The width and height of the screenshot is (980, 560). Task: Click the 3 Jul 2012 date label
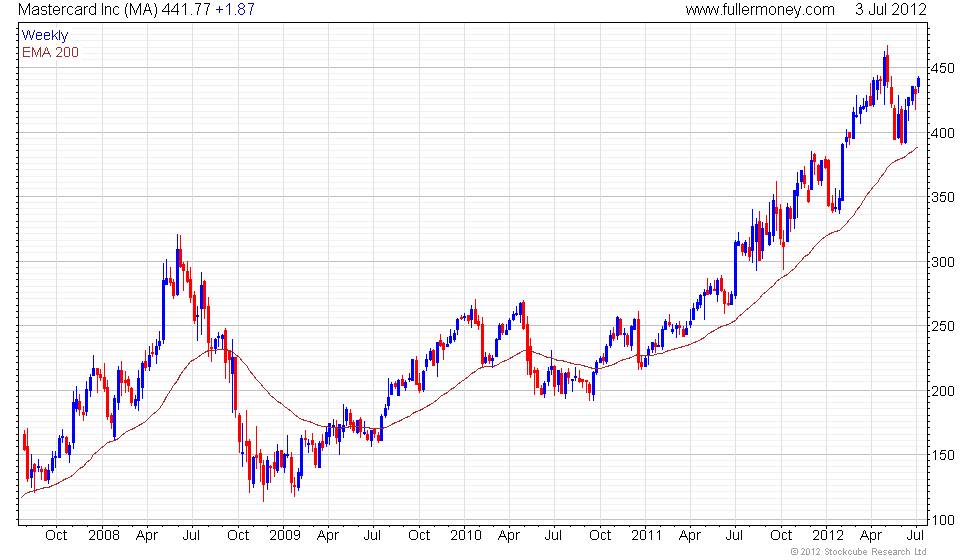click(891, 9)
